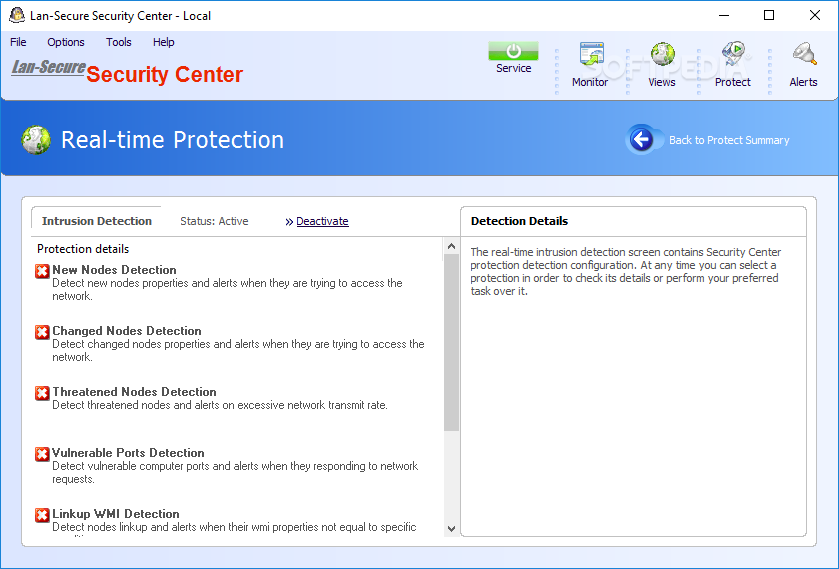Viewport: 839px width, 569px height.
Task: Open the Tools menu
Action: pyautogui.click(x=119, y=42)
